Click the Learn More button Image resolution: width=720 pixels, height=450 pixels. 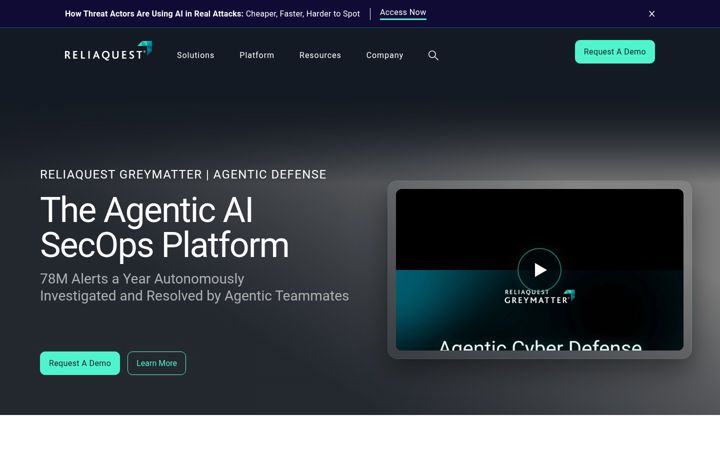point(157,363)
